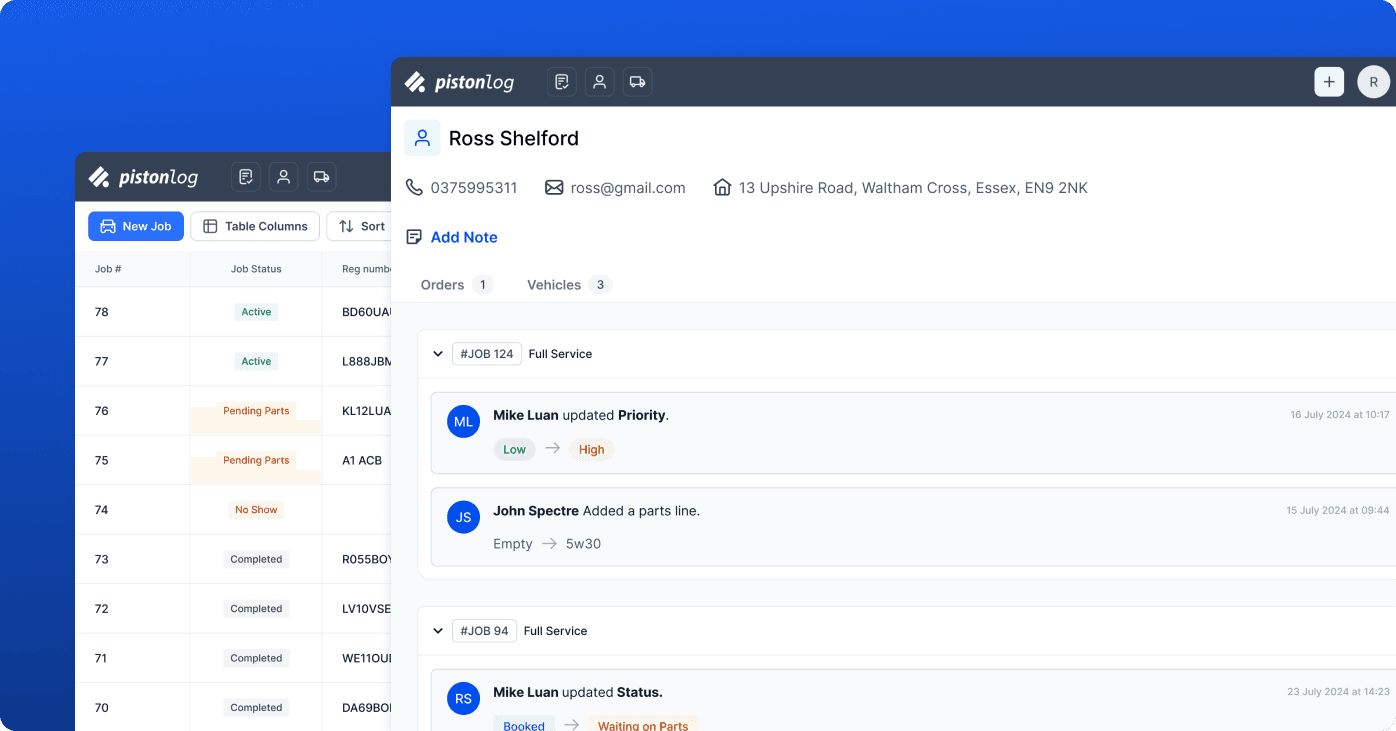This screenshot has width=1396, height=731.
Task: Open the truck icon on the background window navbar
Action: (x=321, y=176)
